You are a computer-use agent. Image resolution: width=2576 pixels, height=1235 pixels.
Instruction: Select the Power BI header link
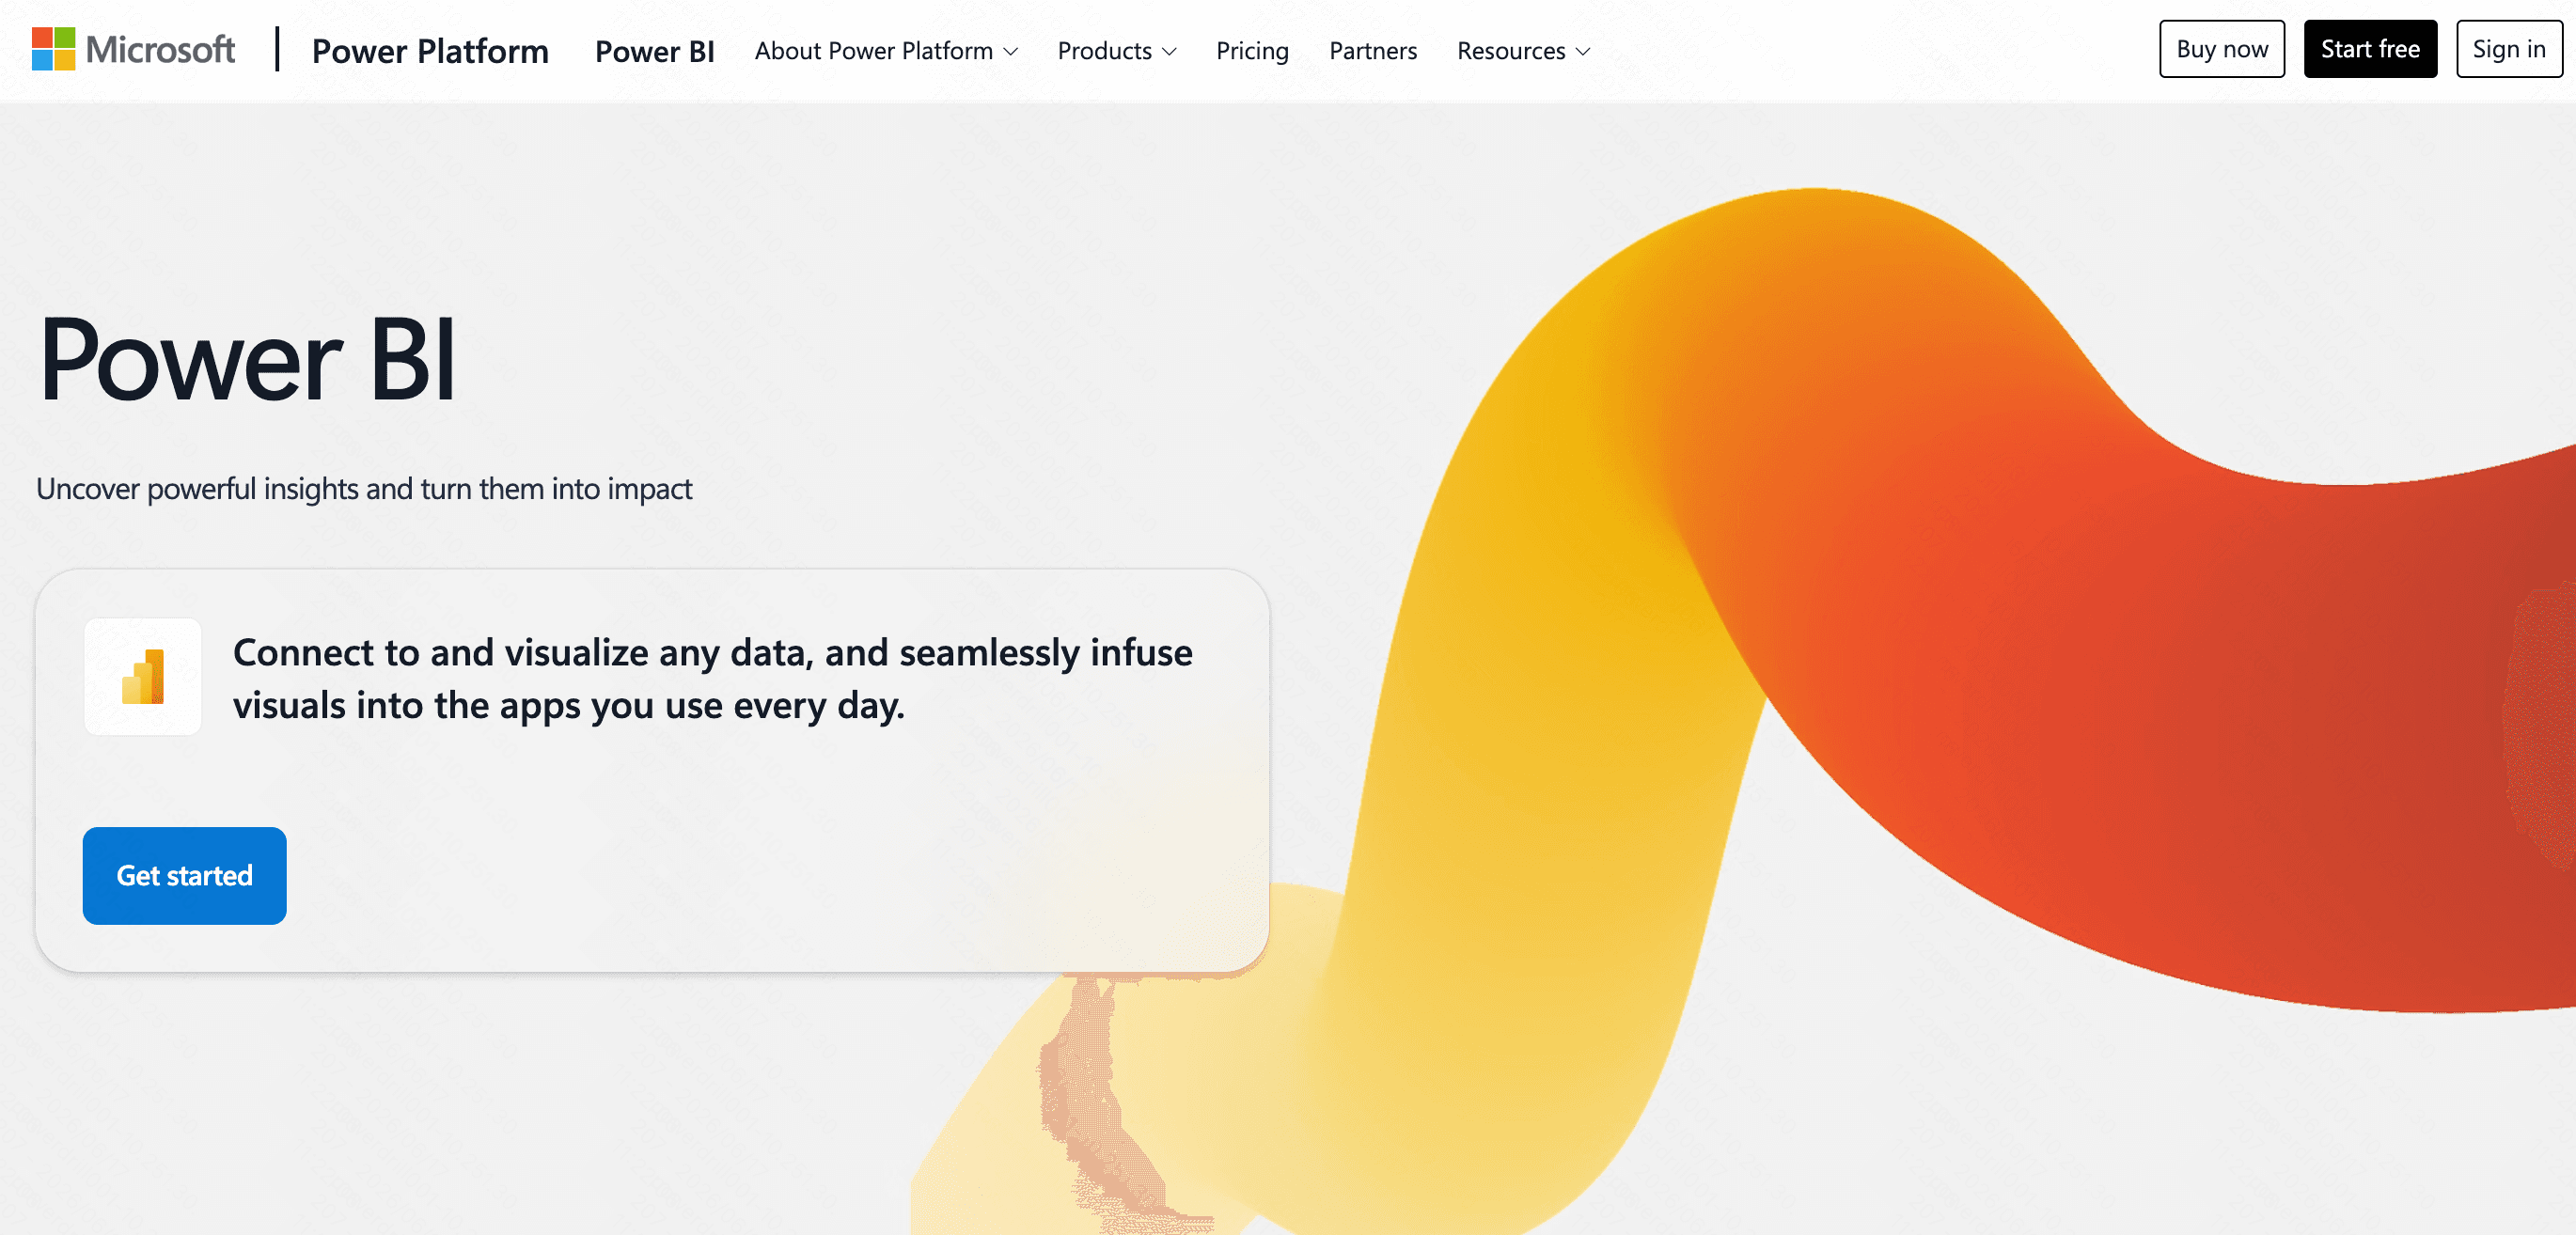click(654, 50)
